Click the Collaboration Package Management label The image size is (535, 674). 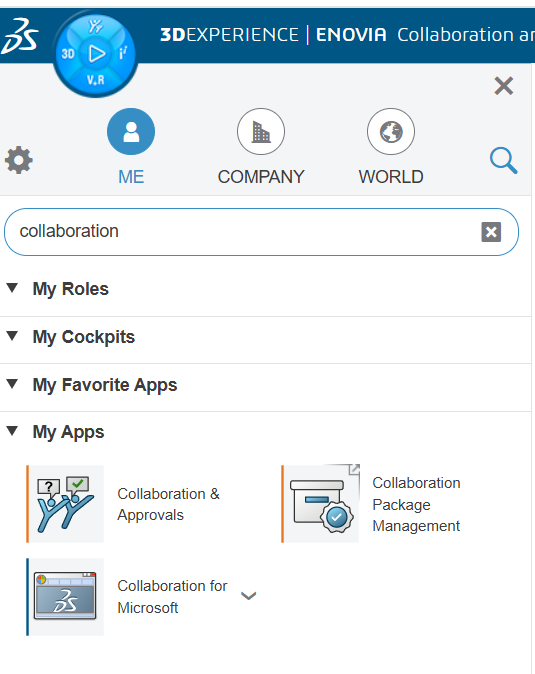416,504
